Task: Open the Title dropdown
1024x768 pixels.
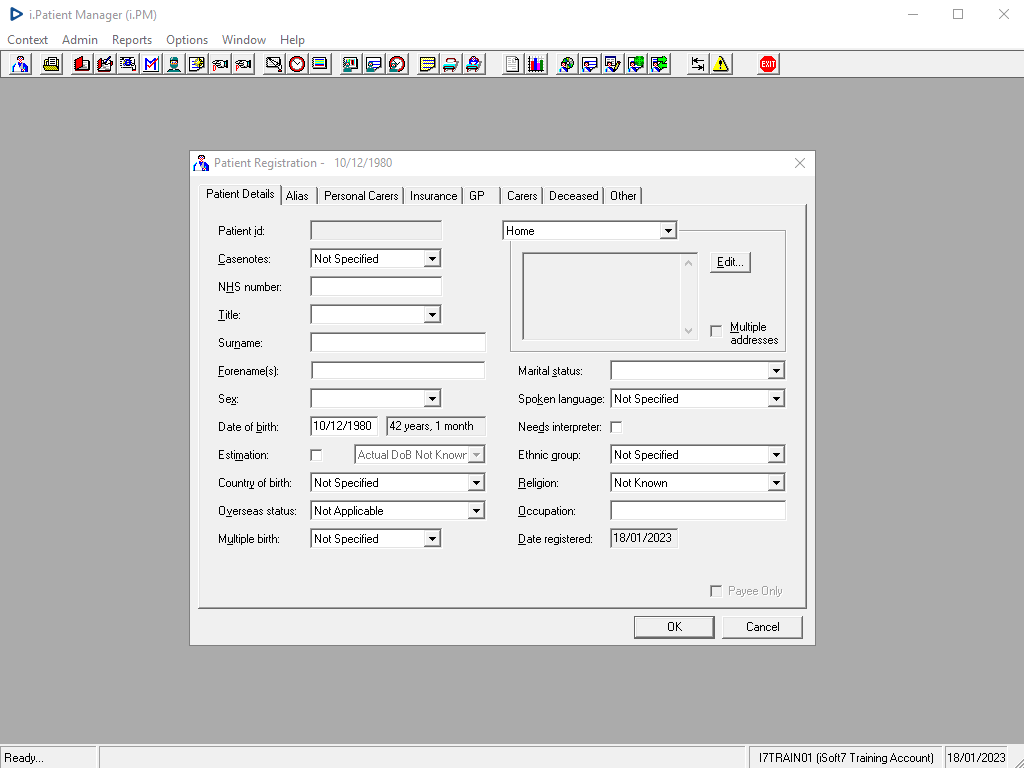Action: click(x=432, y=315)
